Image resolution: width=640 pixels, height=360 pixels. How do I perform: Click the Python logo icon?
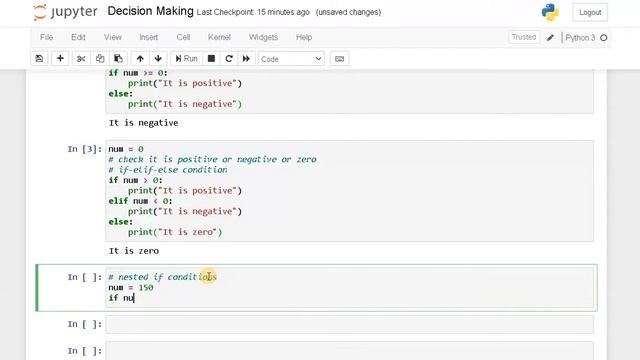coord(550,12)
